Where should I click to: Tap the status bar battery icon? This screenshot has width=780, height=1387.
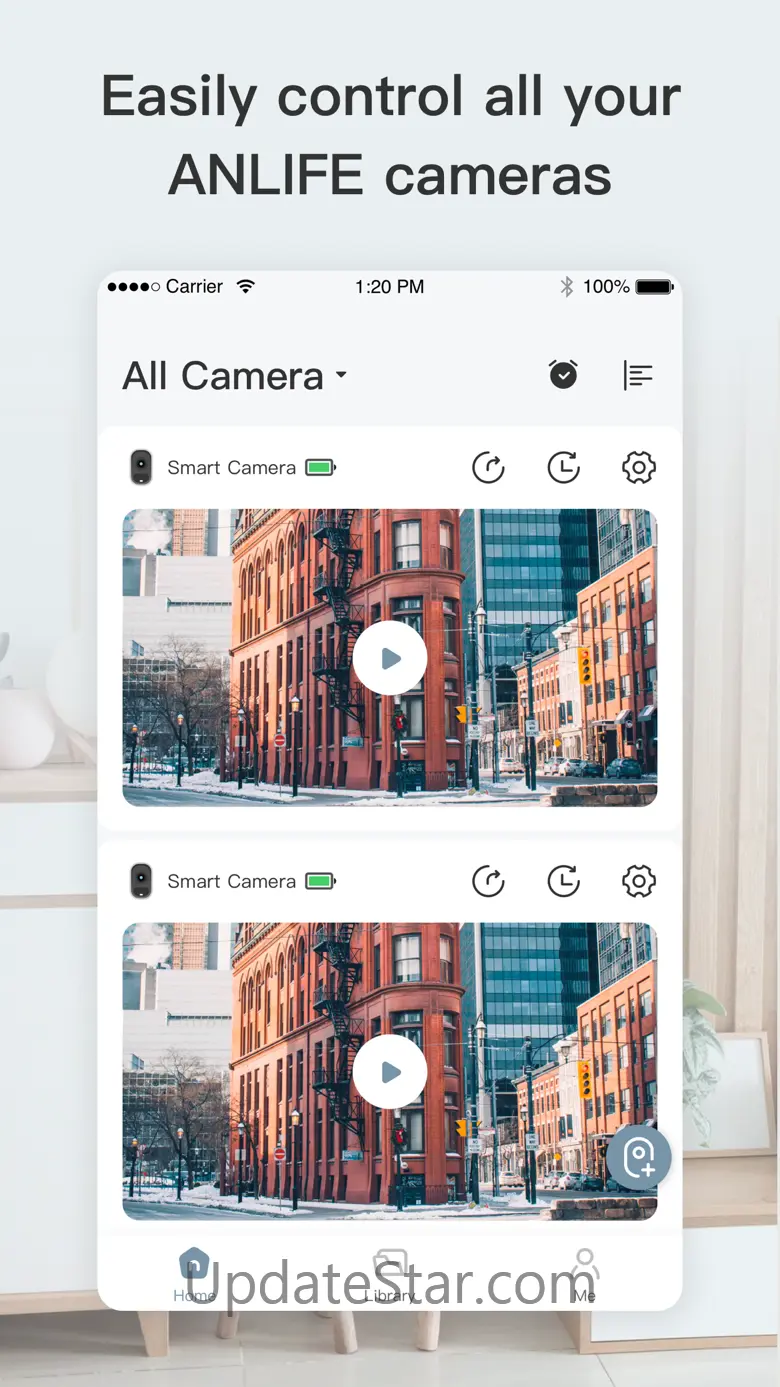coord(655,287)
